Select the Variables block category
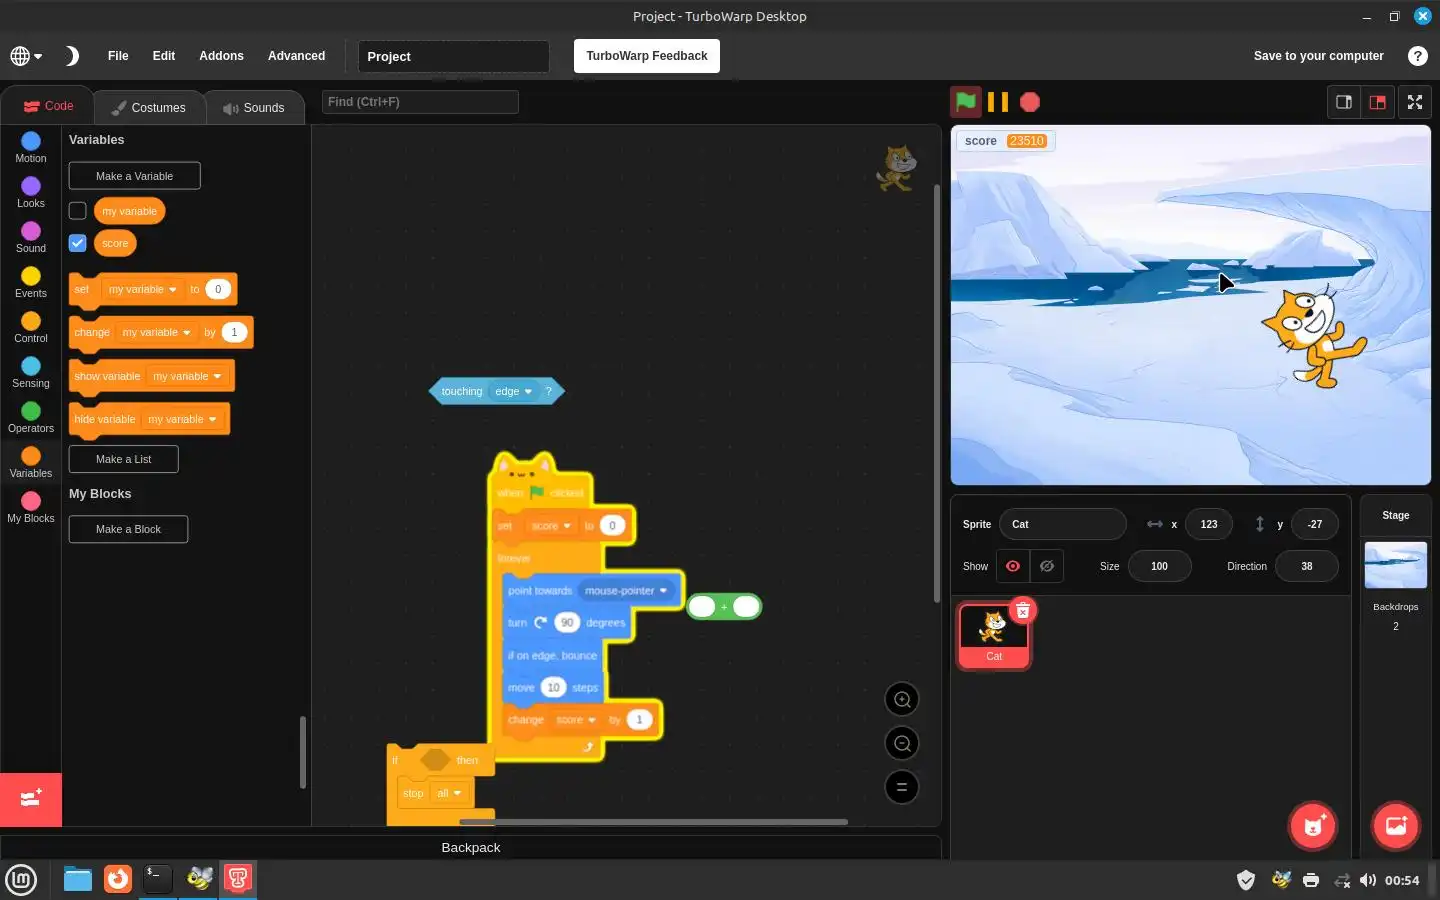The width and height of the screenshot is (1440, 900). click(x=31, y=463)
